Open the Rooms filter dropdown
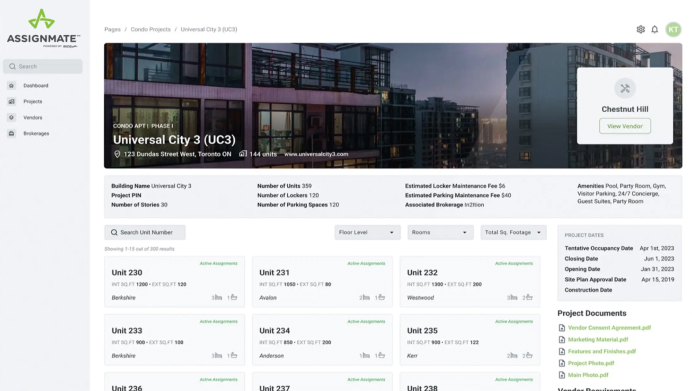 pyautogui.click(x=440, y=233)
